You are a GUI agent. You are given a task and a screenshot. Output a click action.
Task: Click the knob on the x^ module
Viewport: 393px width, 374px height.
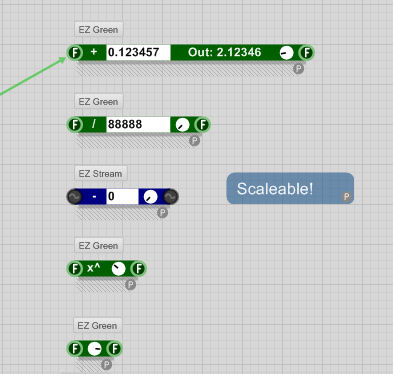[118, 269]
